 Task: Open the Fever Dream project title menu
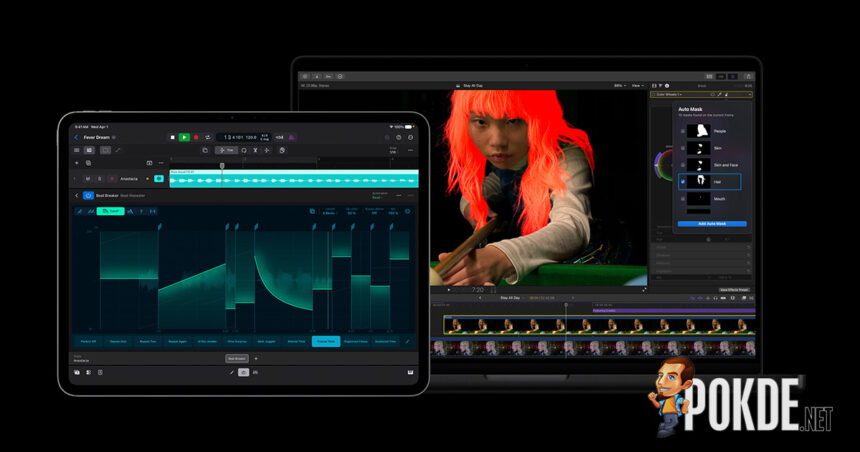point(97,137)
